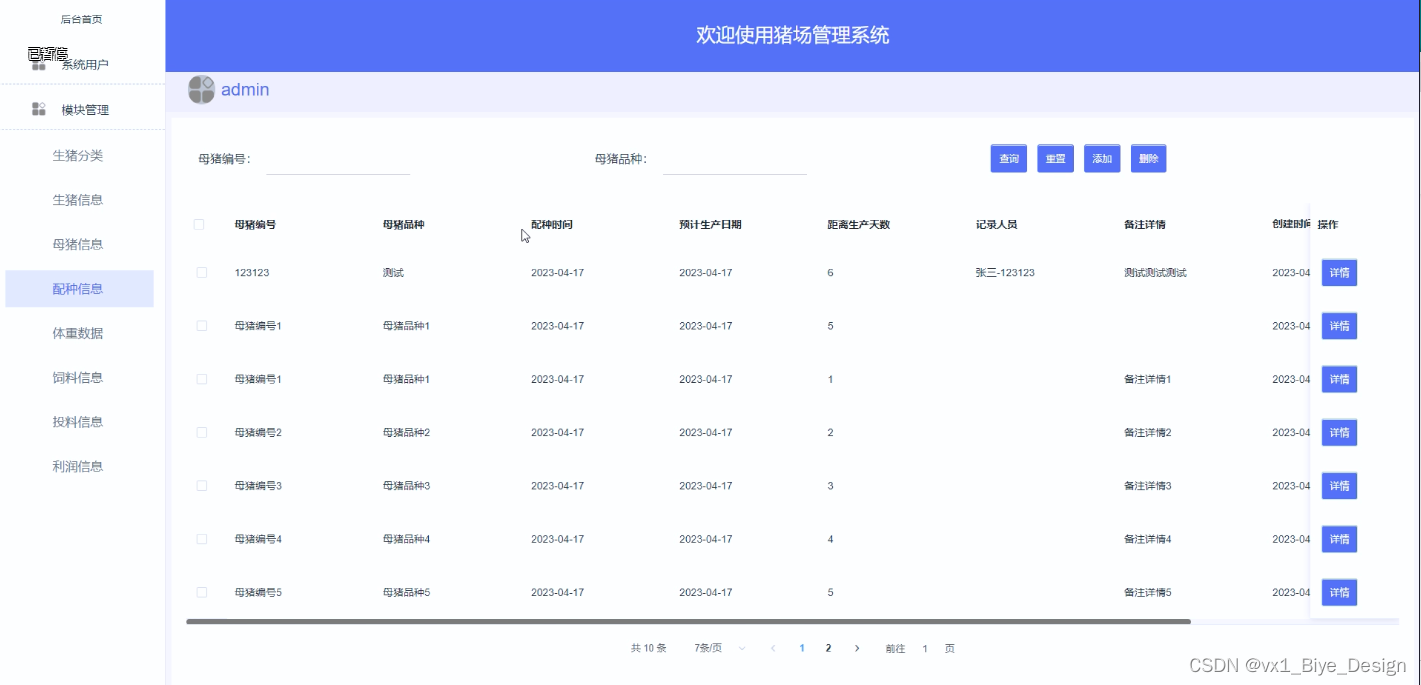Open 利润信息 menu item
The height and width of the screenshot is (685, 1421).
tap(78, 466)
